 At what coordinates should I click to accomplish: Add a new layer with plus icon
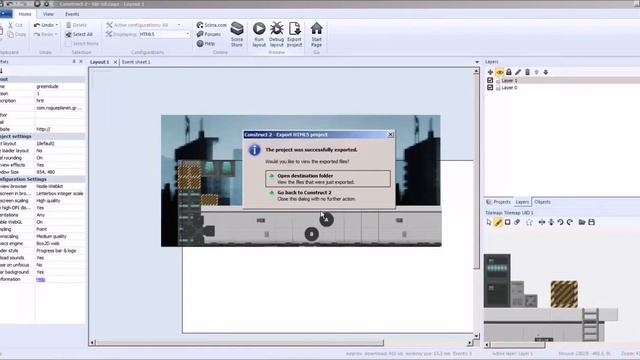(490, 72)
